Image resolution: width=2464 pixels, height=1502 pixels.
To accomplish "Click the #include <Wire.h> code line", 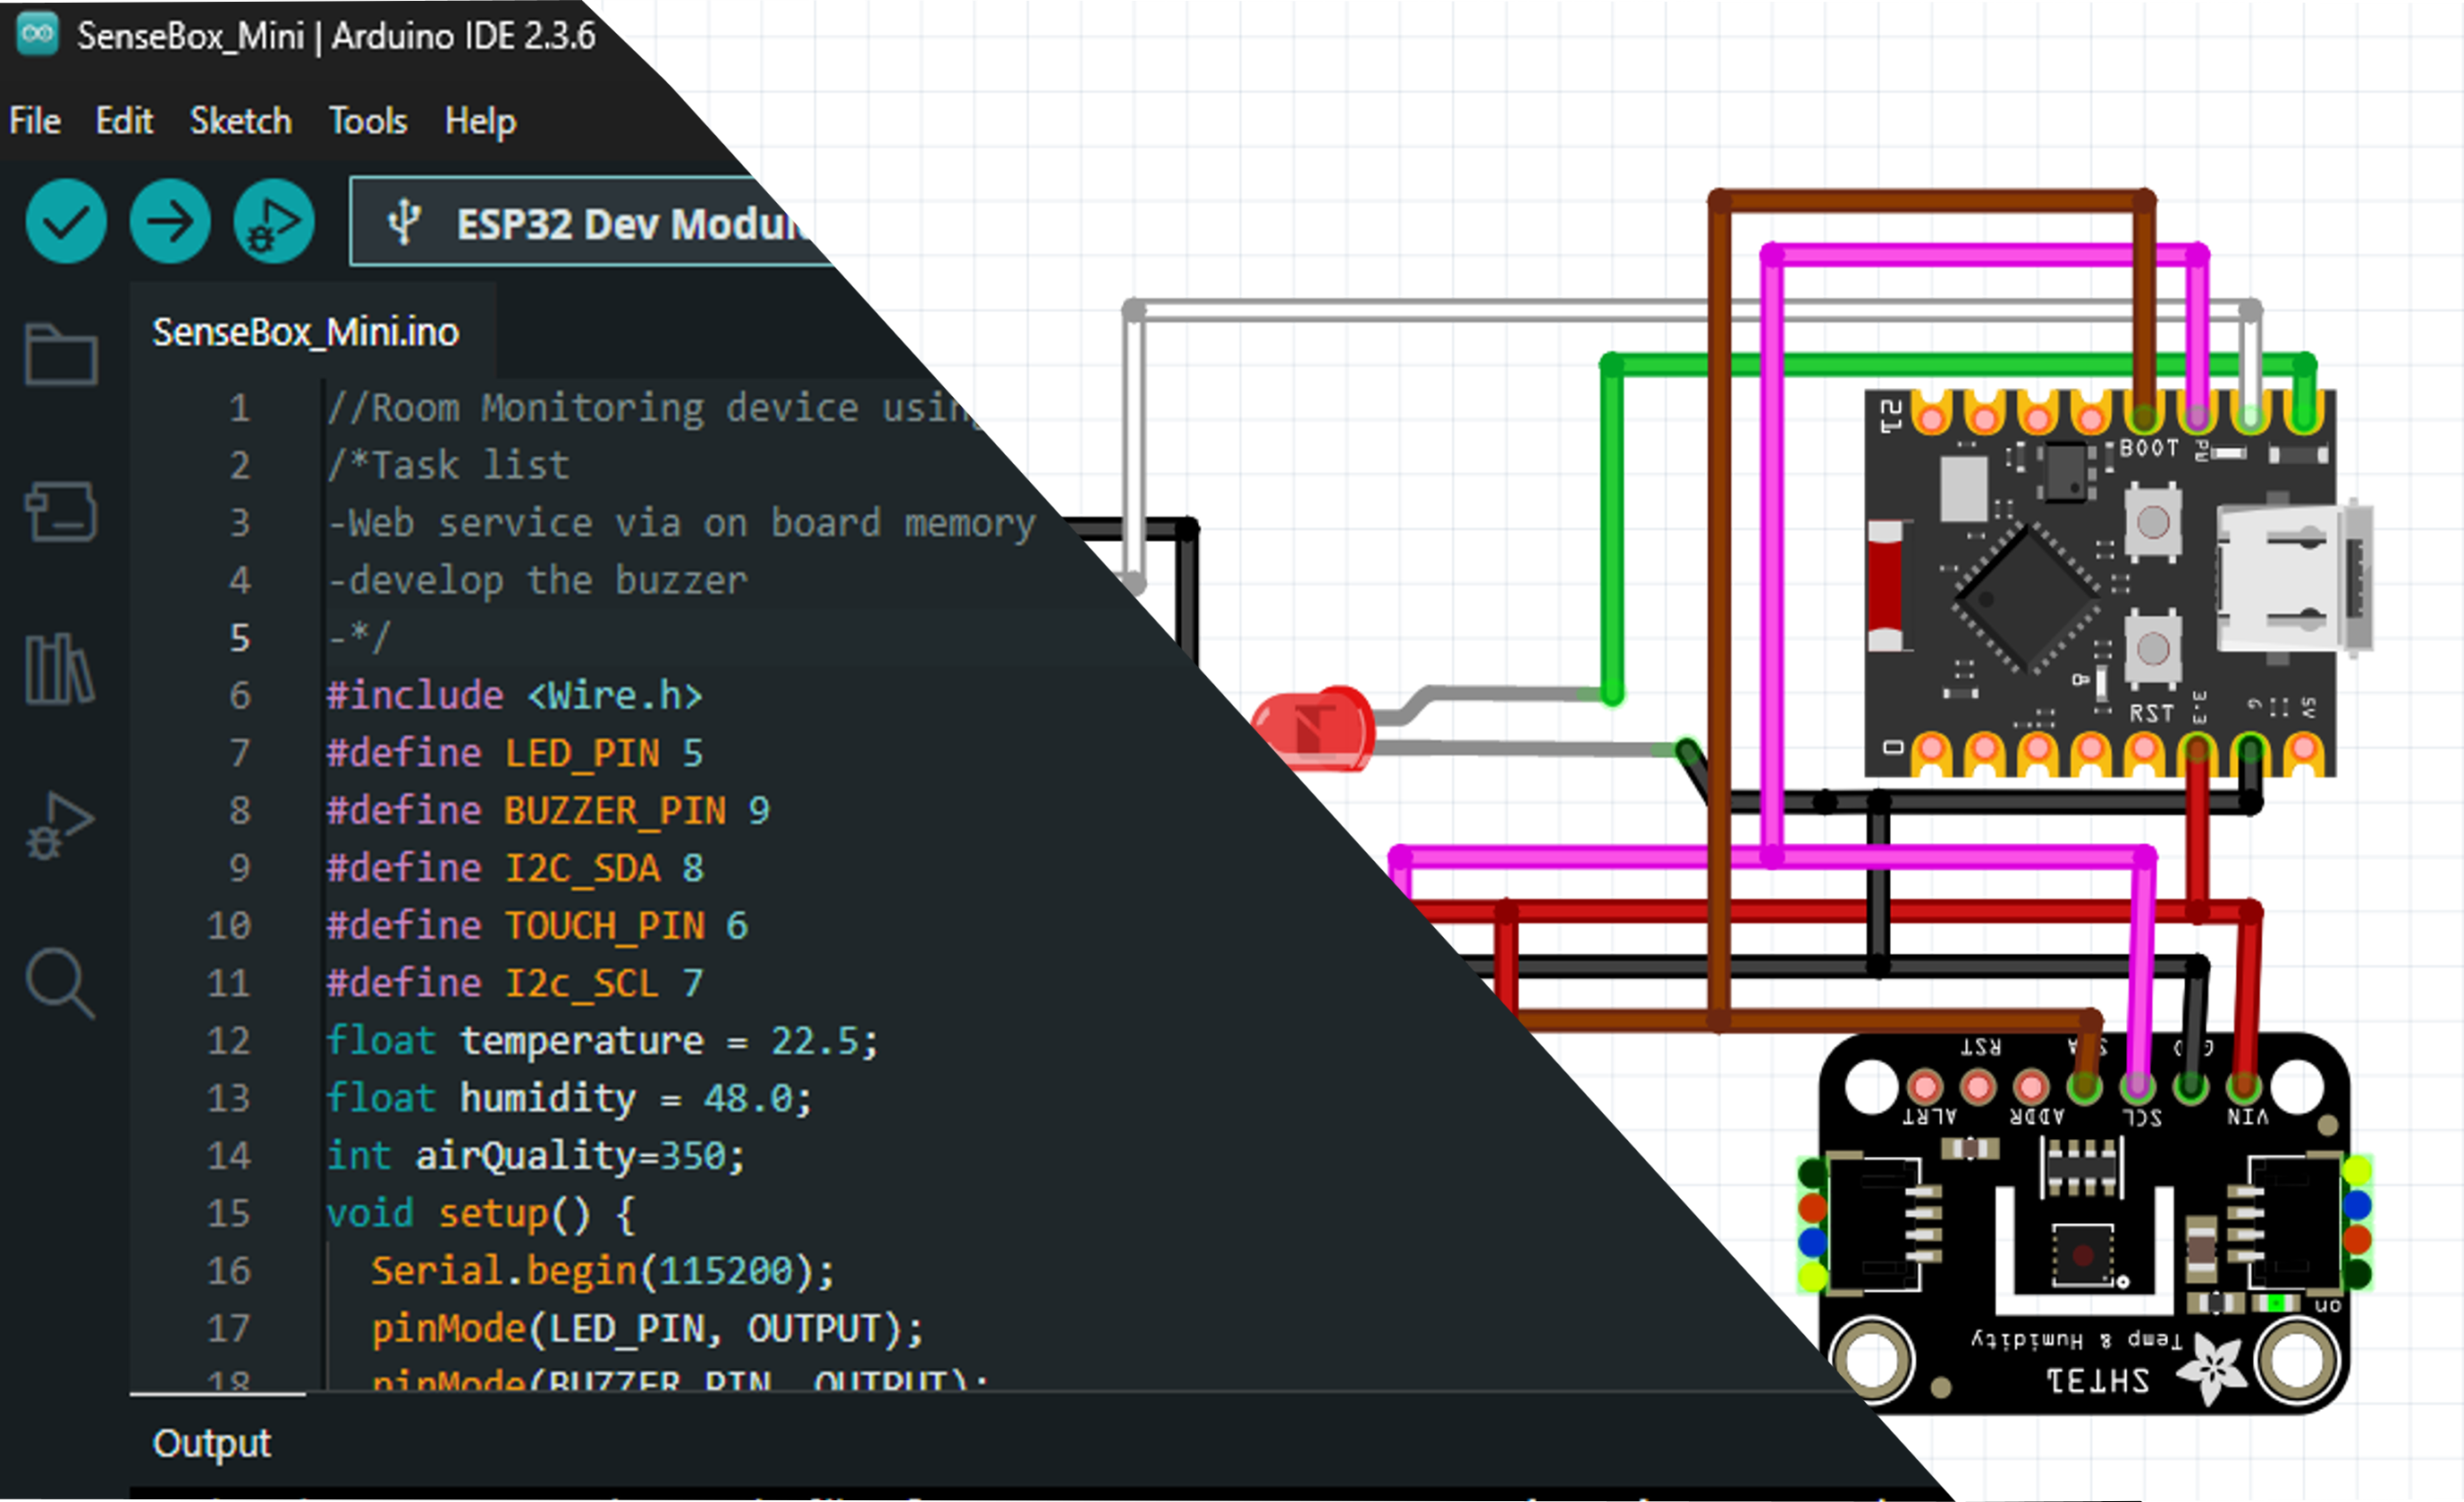I will coord(514,695).
